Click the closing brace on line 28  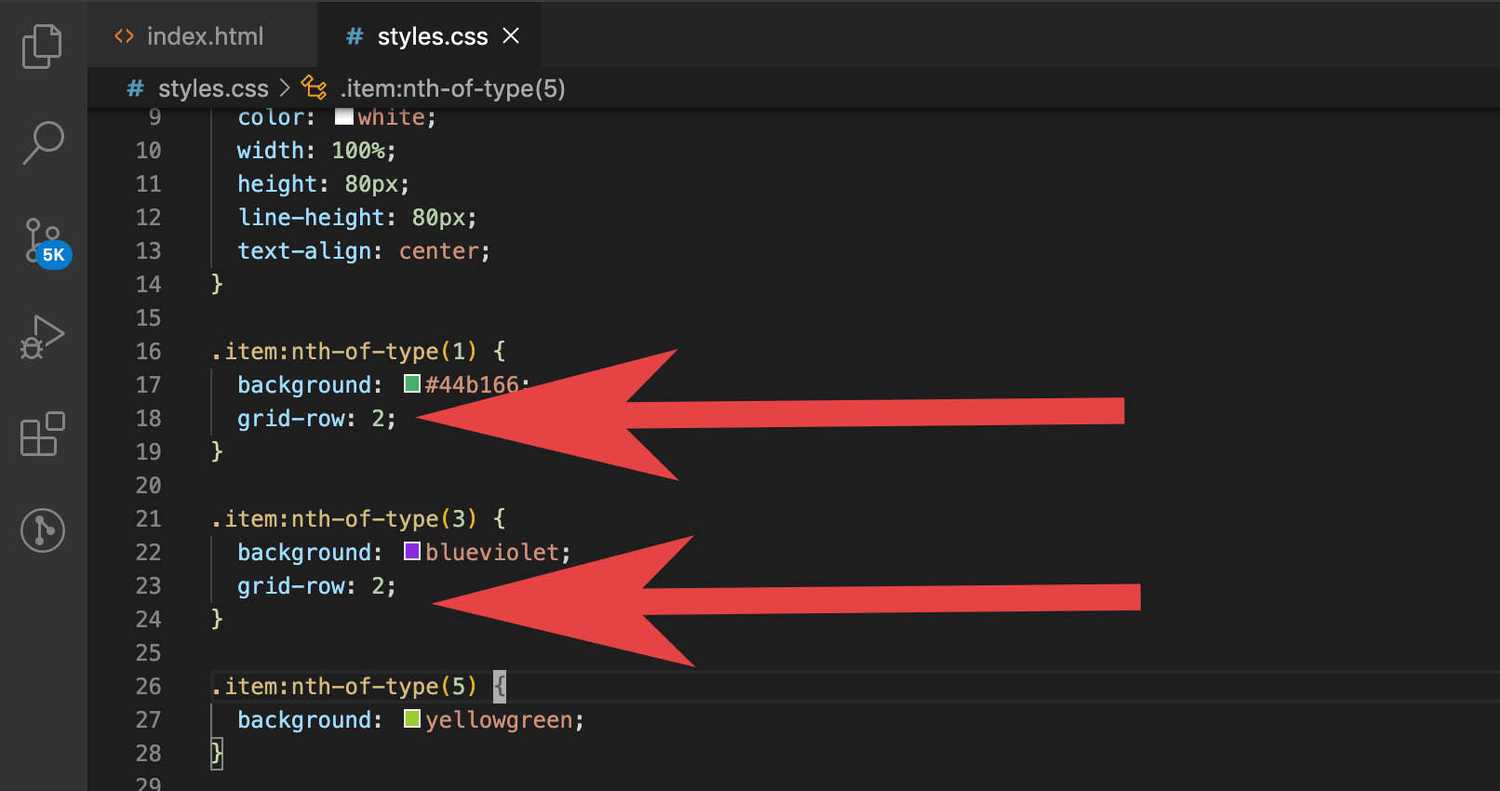click(x=217, y=753)
